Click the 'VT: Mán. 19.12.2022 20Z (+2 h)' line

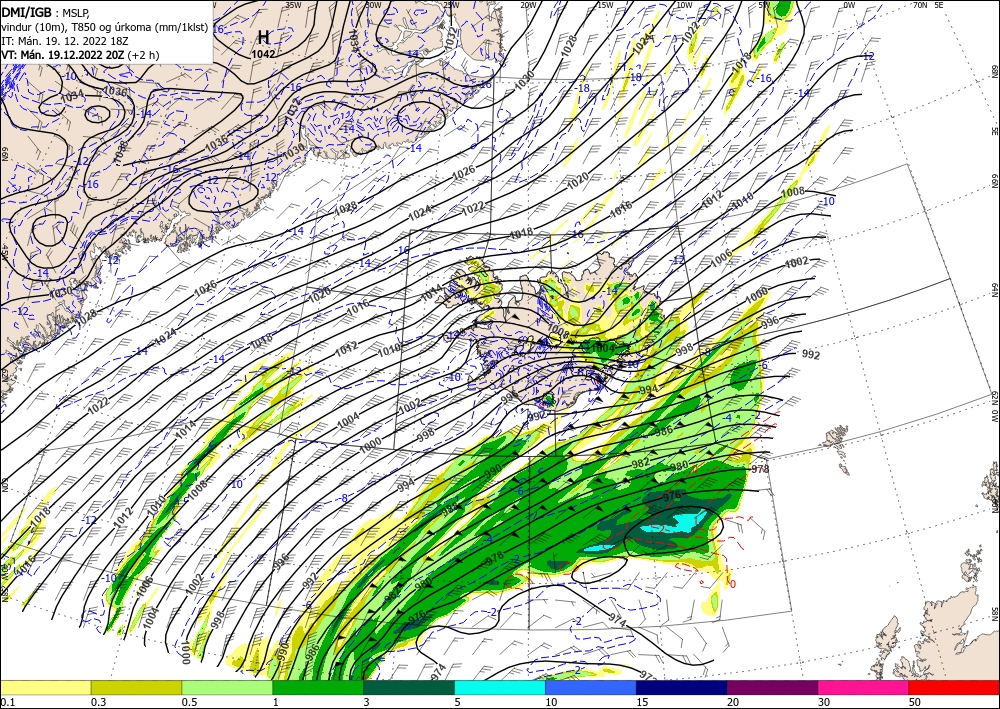pyautogui.click(x=80, y=55)
